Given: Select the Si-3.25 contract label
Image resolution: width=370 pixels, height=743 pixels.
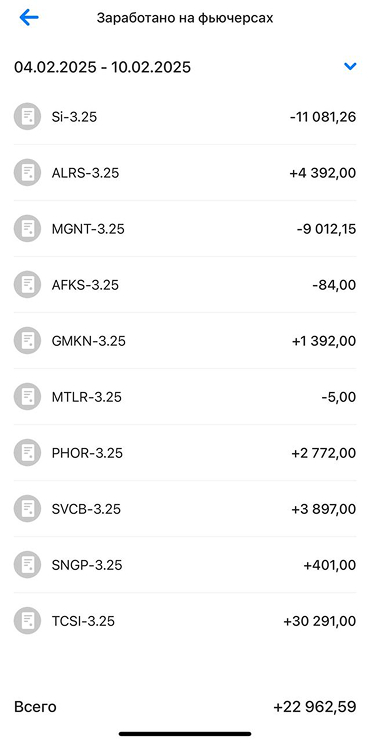Looking at the screenshot, I should pos(74,117).
